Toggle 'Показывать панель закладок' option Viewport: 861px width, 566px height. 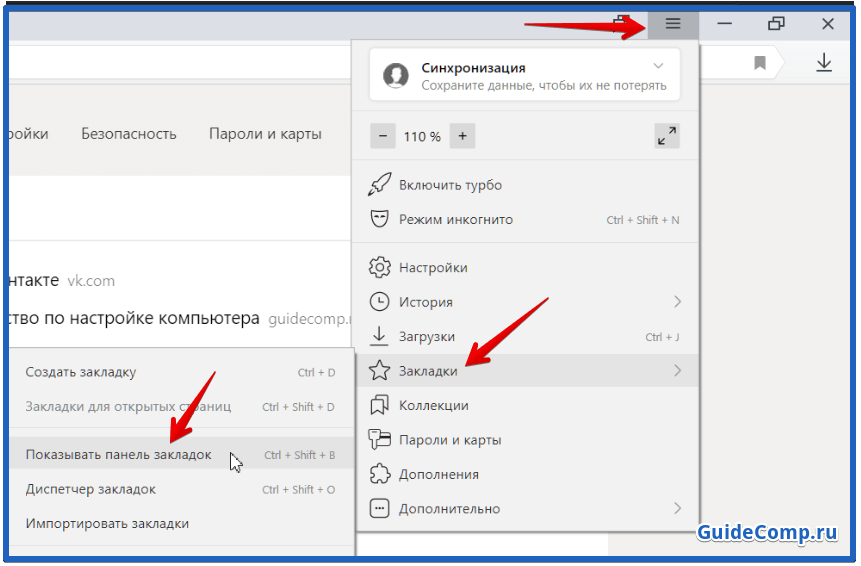point(119,455)
